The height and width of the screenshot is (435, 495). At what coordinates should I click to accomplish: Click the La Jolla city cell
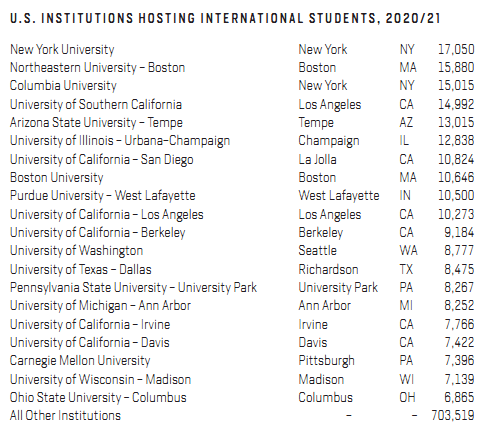coord(317,160)
